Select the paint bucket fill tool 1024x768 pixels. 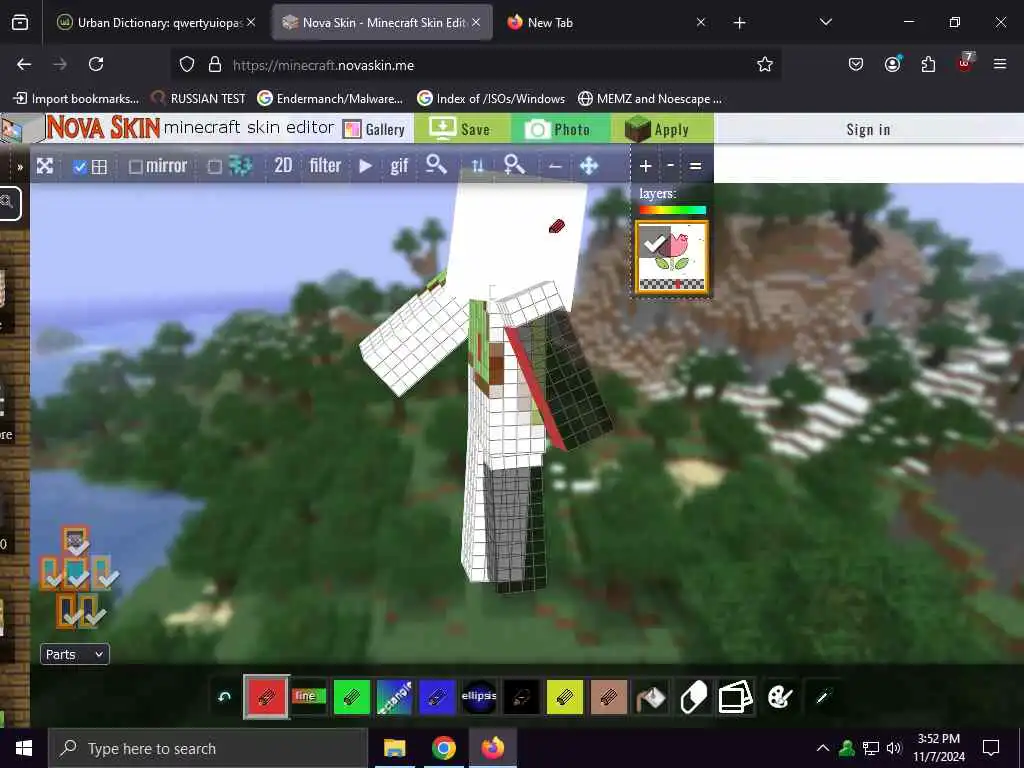tap(651, 697)
